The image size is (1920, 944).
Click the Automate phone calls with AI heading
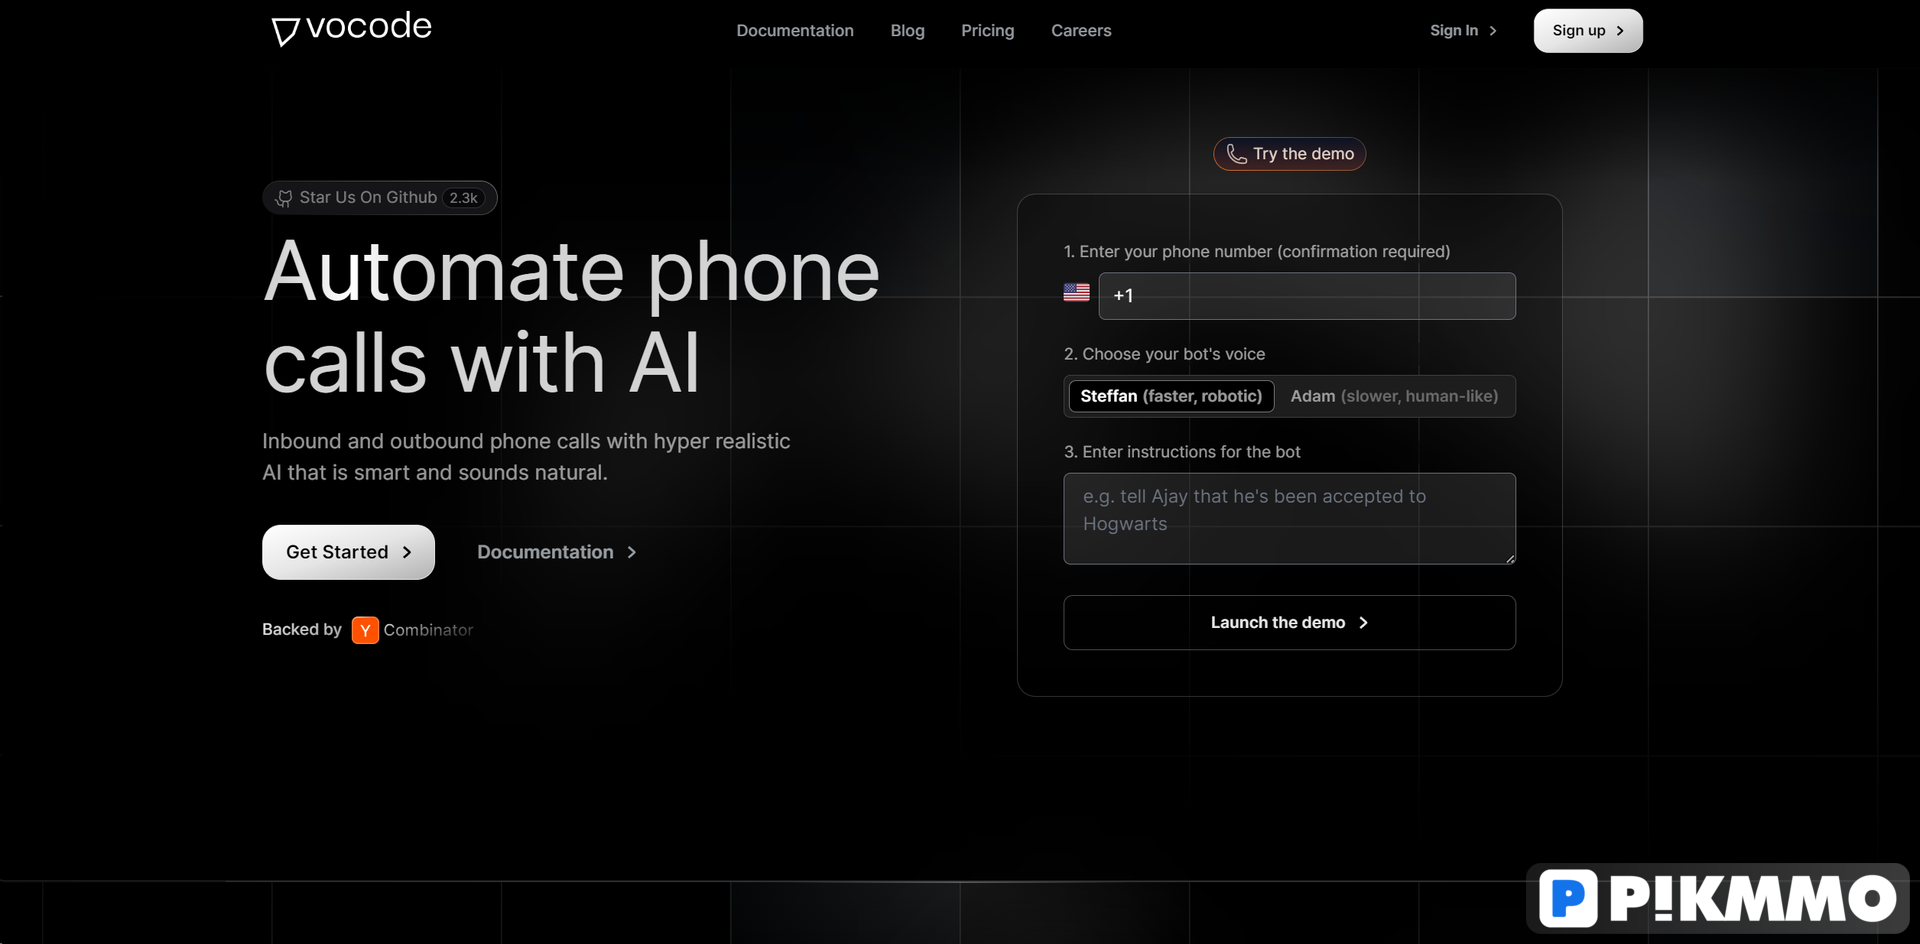pos(571,316)
